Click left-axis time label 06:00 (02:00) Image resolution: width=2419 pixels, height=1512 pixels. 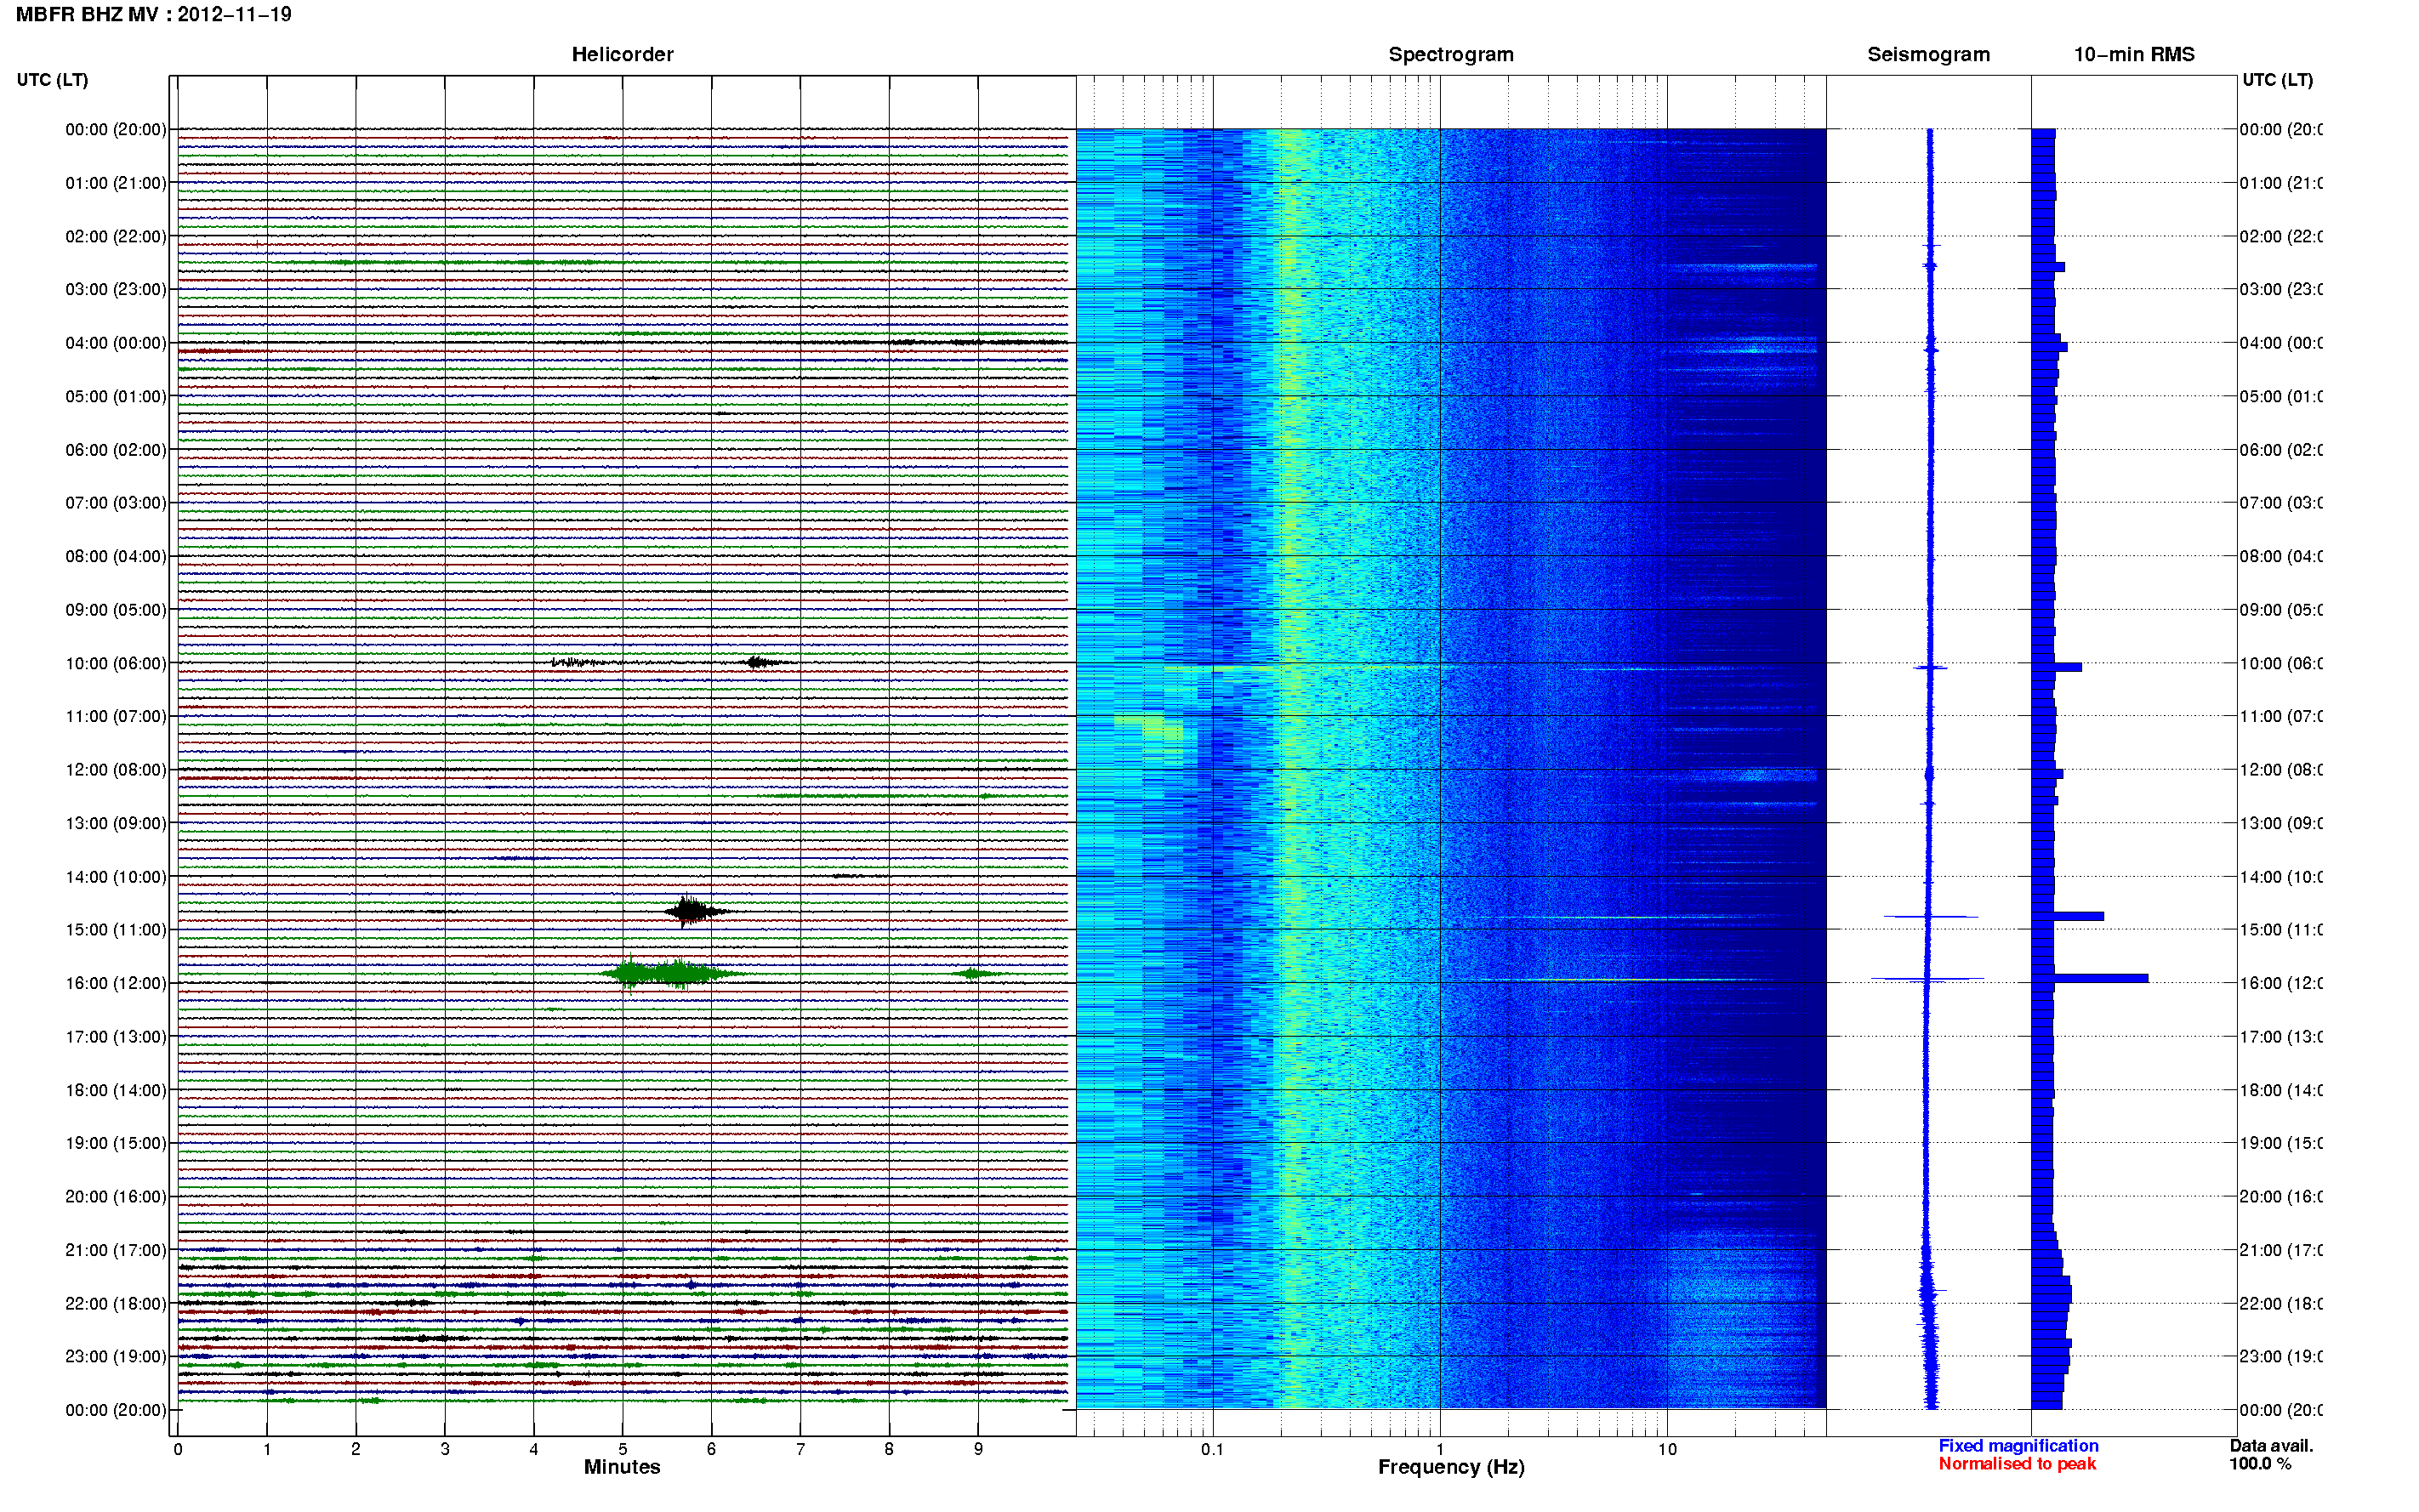click(x=116, y=450)
